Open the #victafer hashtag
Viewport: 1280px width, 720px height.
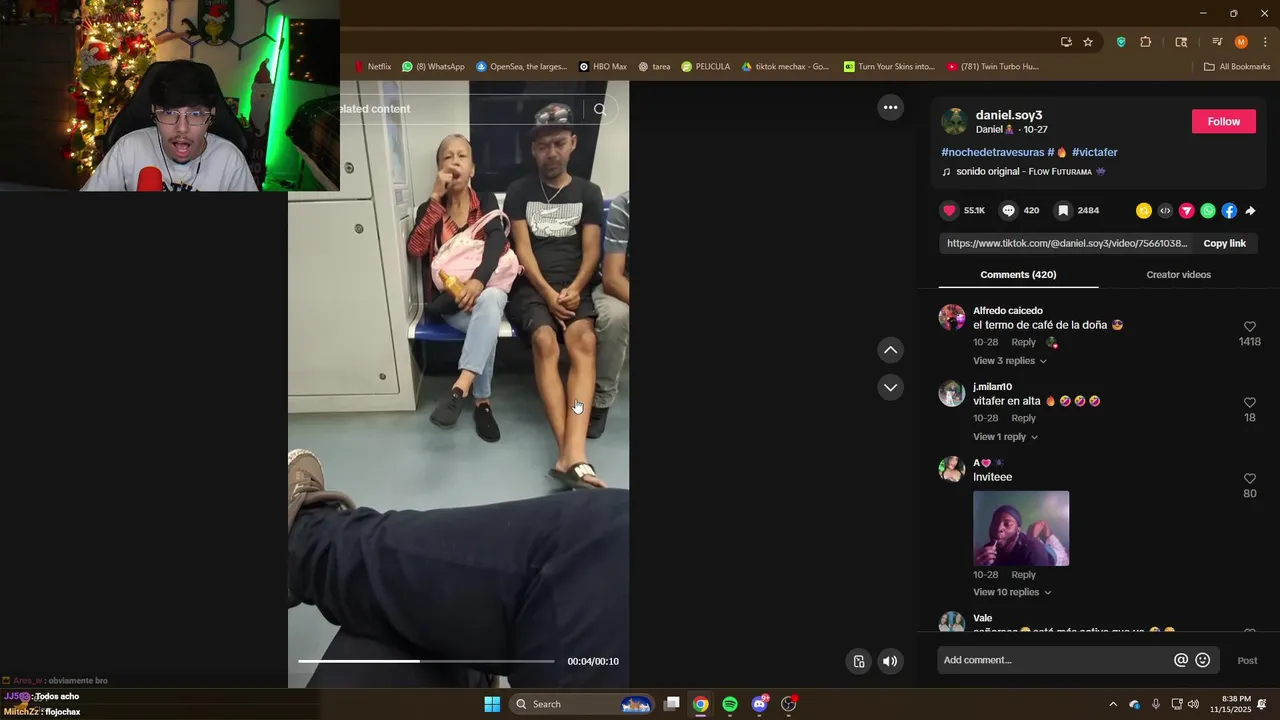click(x=1094, y=152)
